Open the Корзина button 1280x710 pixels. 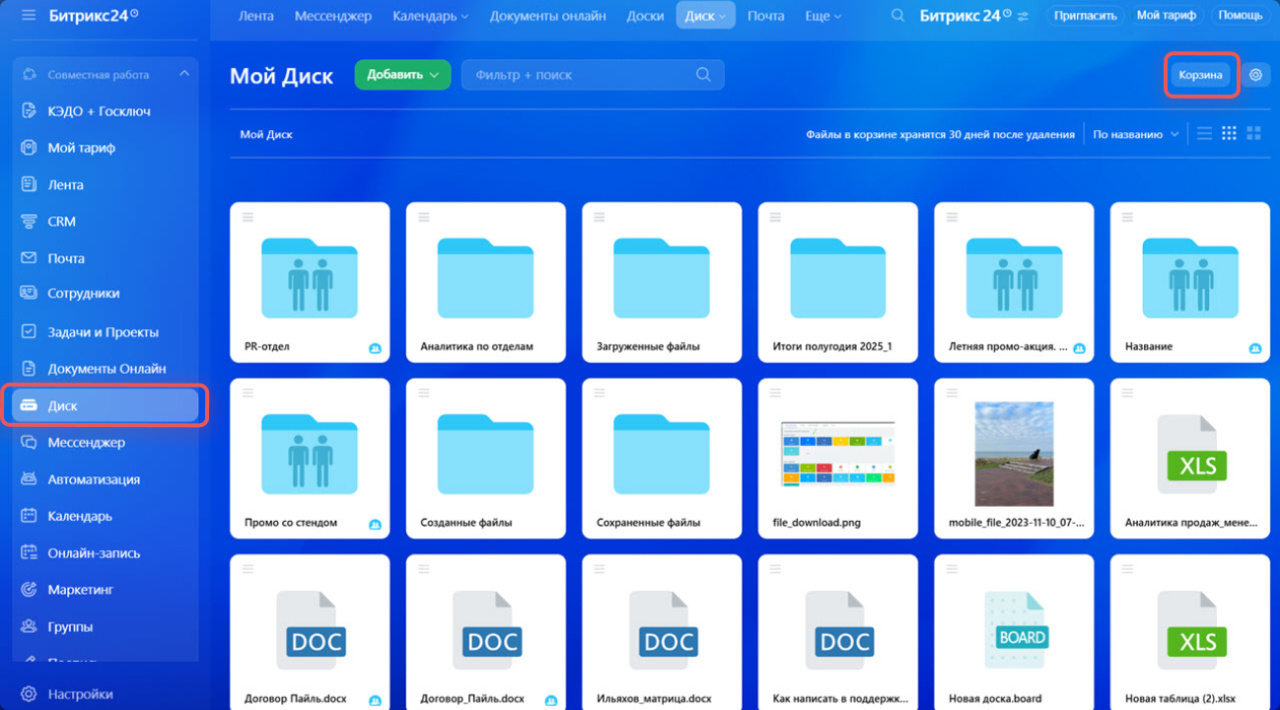pyautogui.click(x=1201, y=75)
